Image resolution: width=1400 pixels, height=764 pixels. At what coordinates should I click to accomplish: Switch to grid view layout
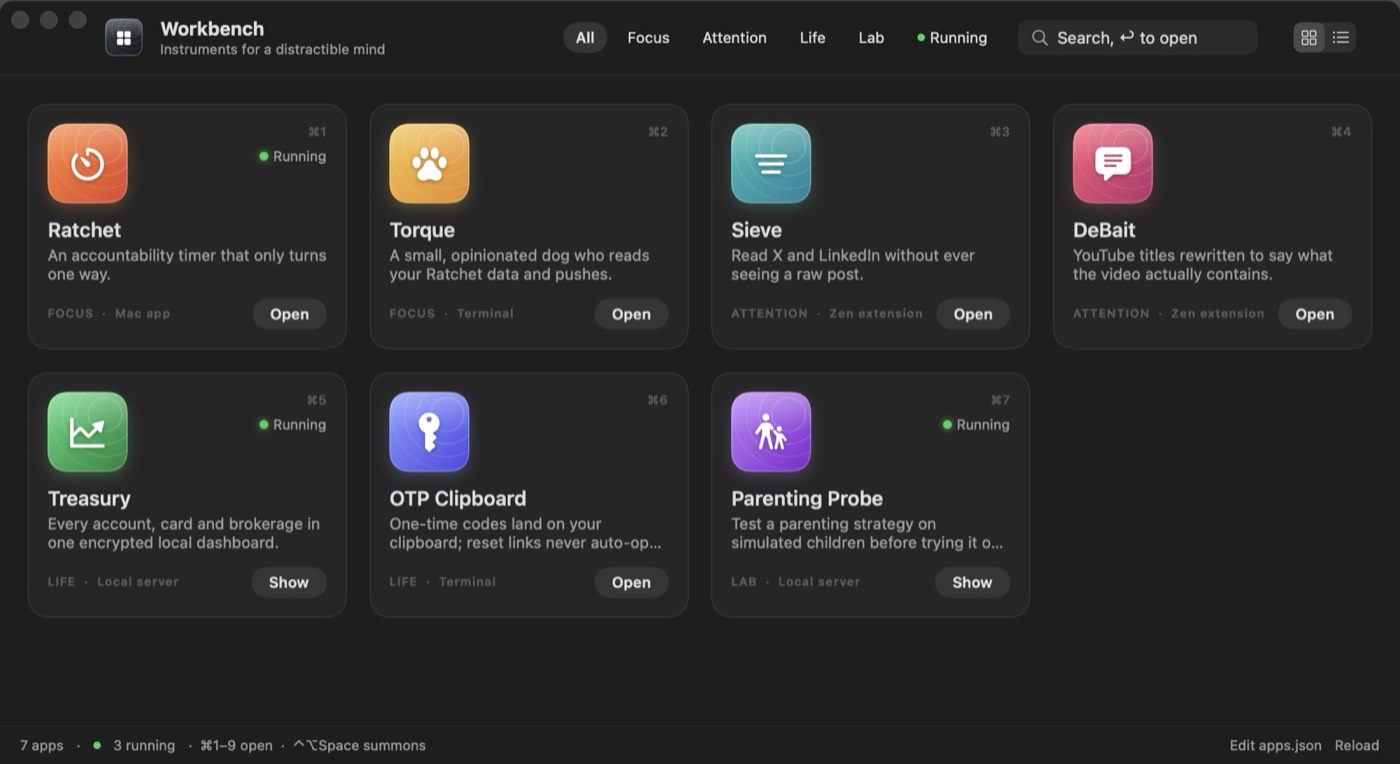click(x=1309, y=38)
